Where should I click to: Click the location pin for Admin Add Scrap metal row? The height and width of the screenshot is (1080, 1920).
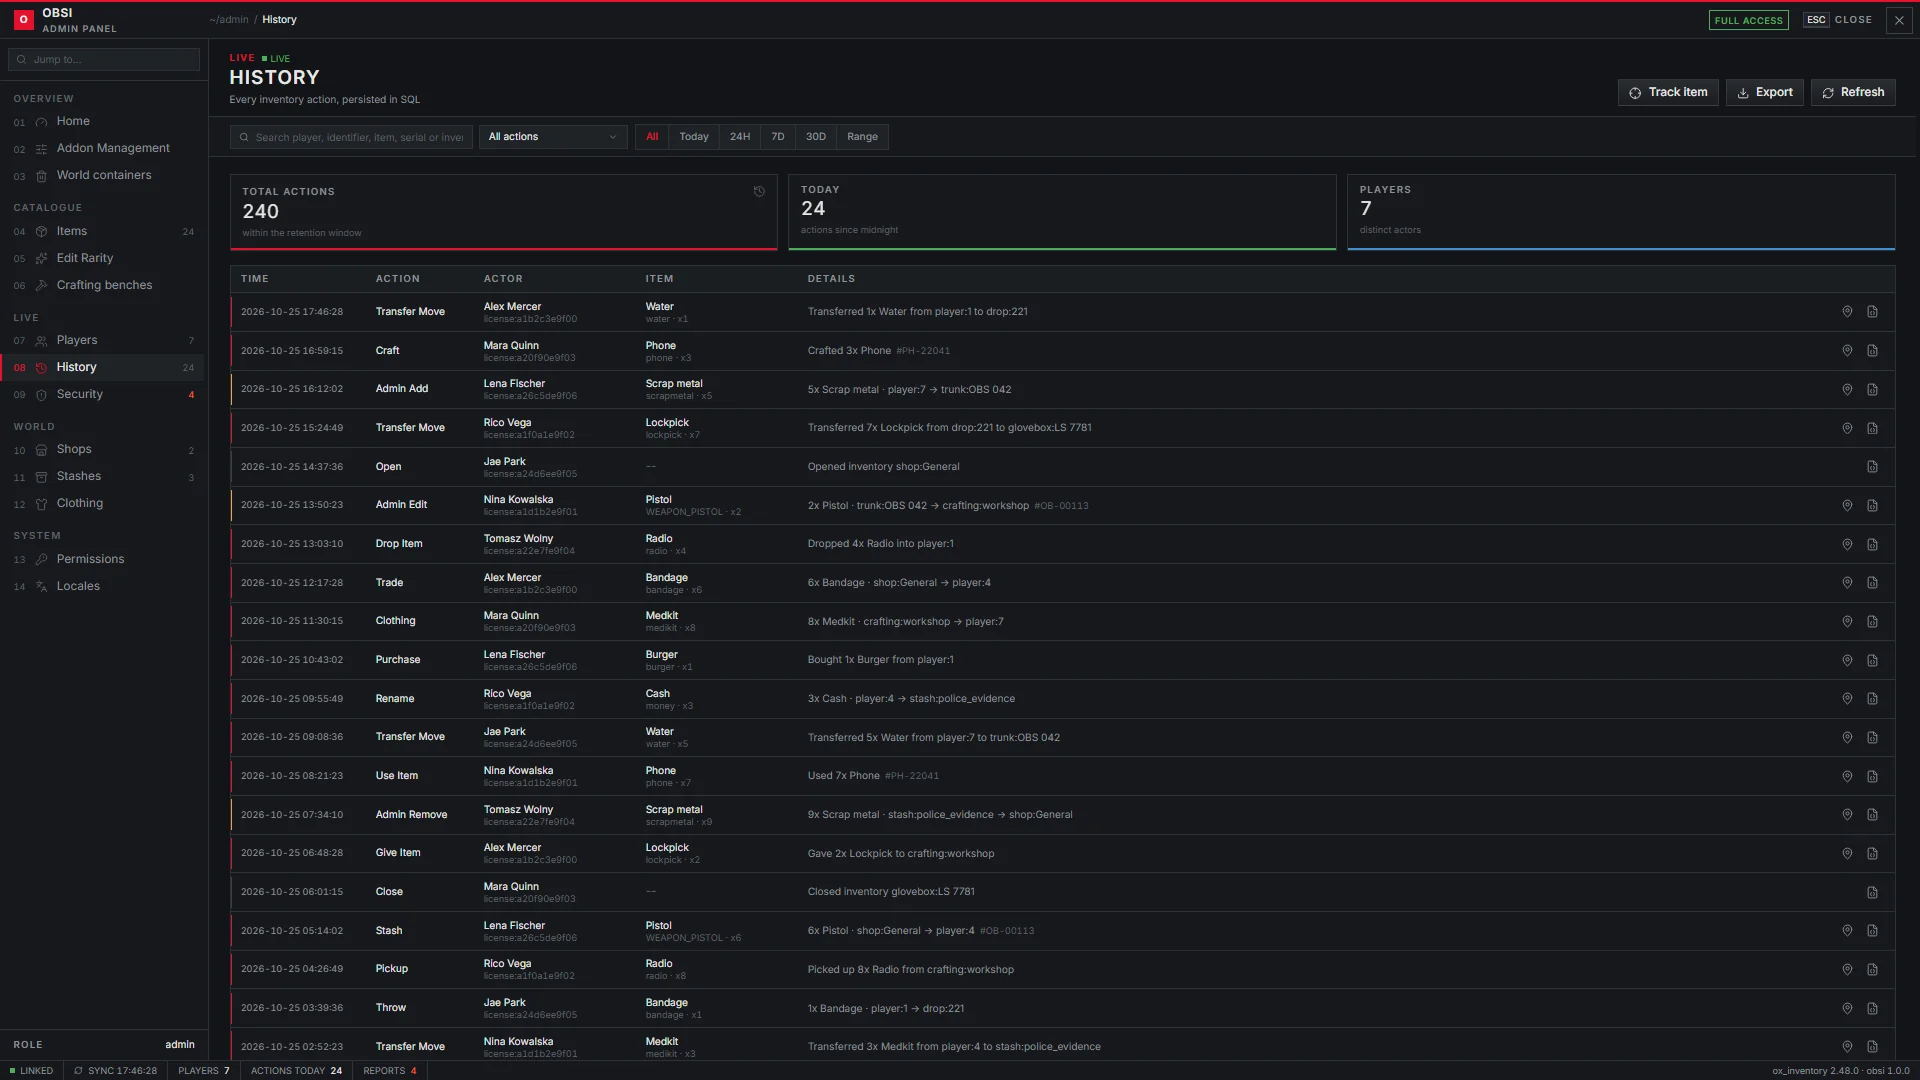[x=1847, y=390]
